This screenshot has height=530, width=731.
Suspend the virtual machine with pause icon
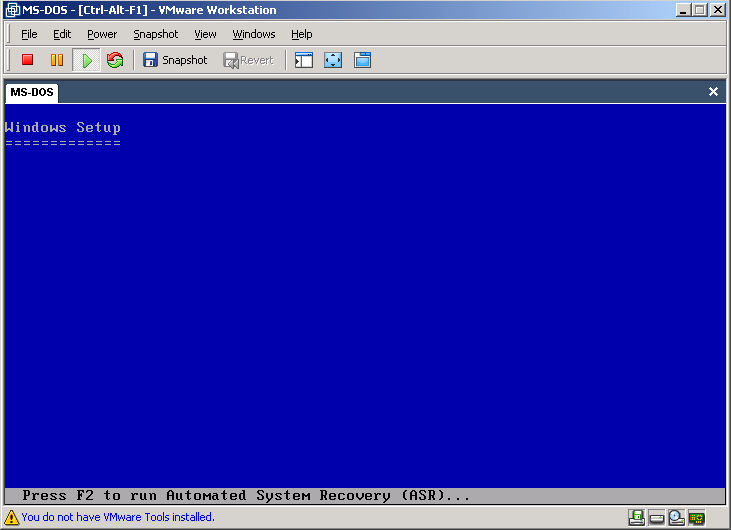[57, 60]
